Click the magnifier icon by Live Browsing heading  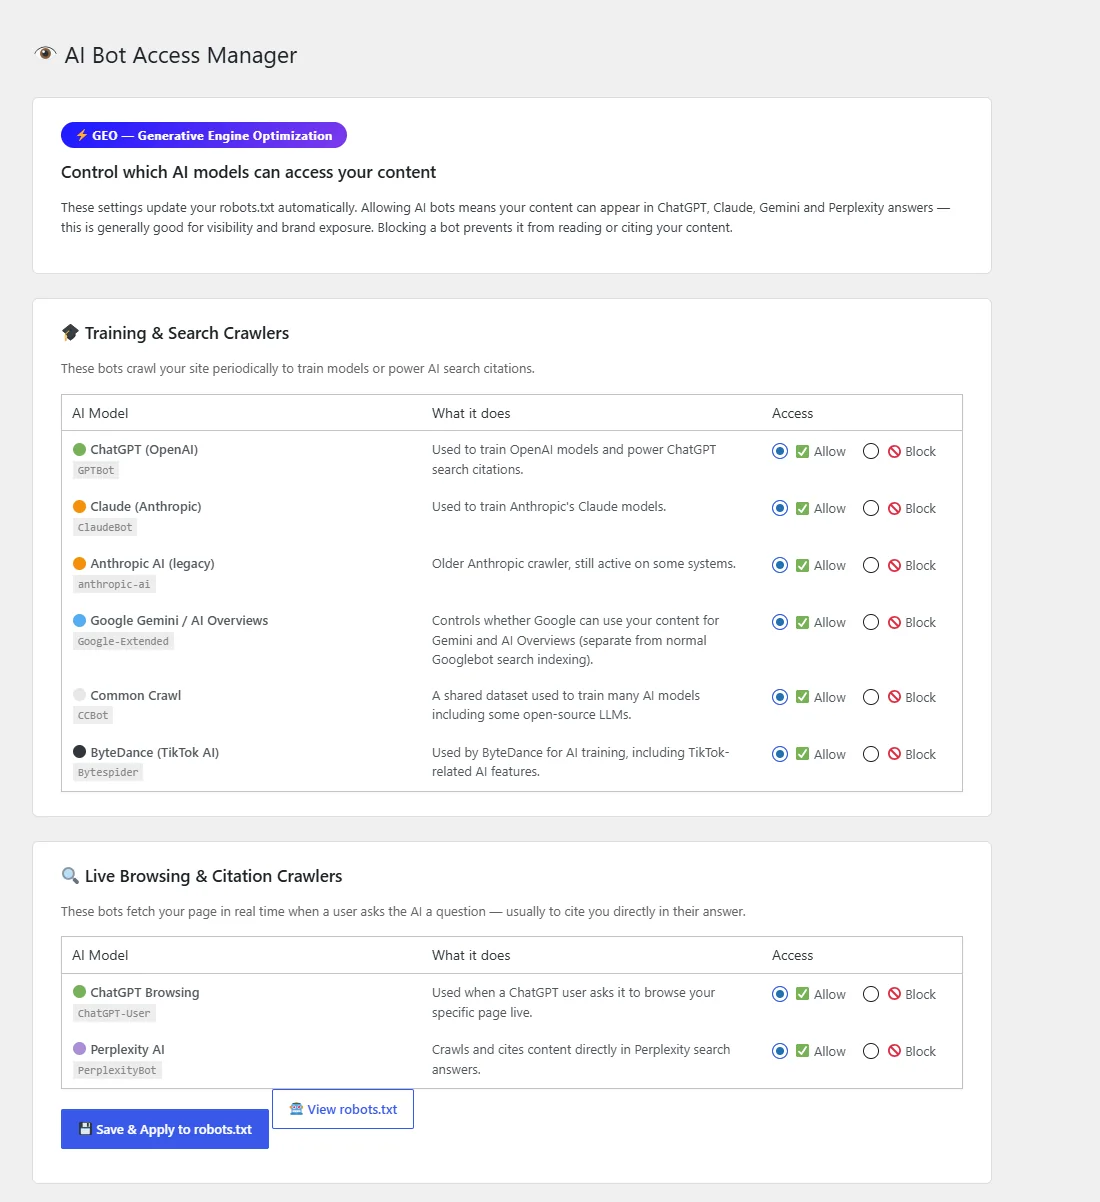[70, 876]
